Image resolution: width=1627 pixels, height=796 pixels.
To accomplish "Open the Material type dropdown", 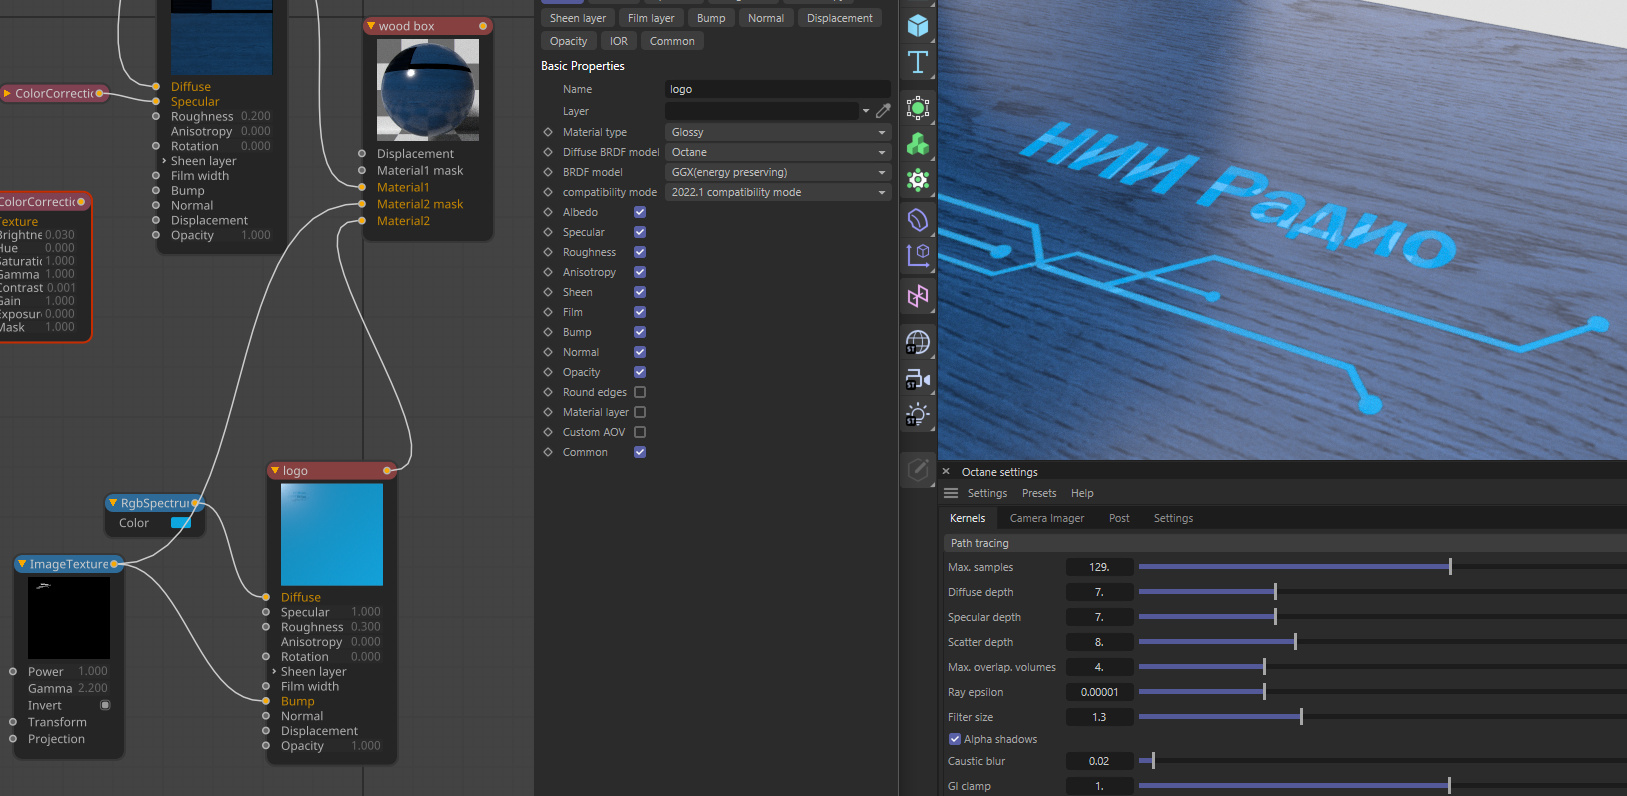I will click(778, 132).
